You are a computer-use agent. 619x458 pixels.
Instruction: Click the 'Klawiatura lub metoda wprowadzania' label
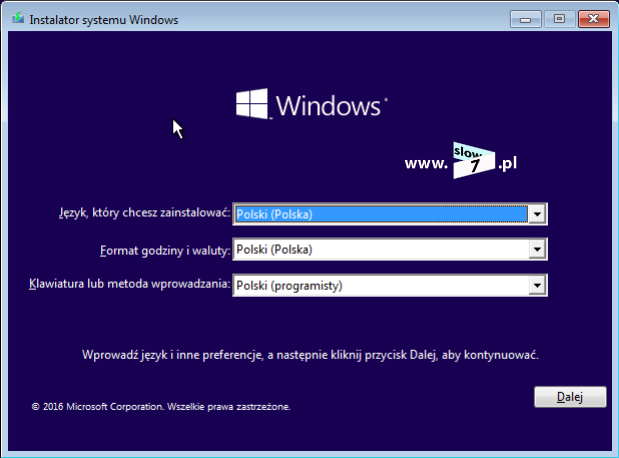(129, 284)
